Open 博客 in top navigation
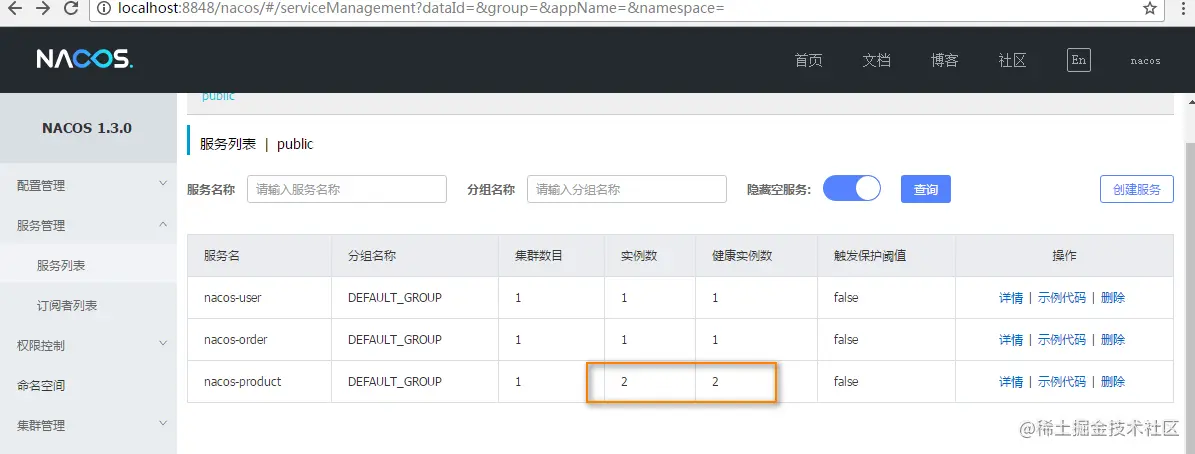 pyautogui.click(x=944, y=60)
